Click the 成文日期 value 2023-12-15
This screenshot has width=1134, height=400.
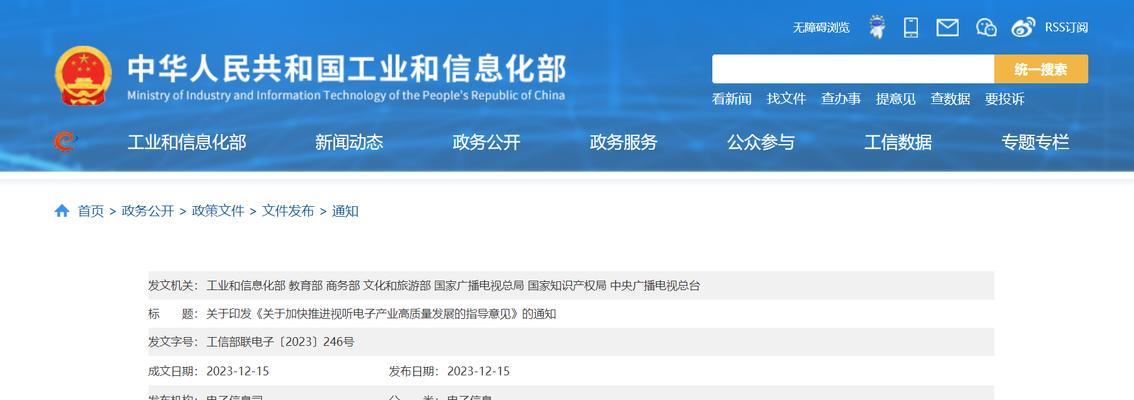coord(237,371)
